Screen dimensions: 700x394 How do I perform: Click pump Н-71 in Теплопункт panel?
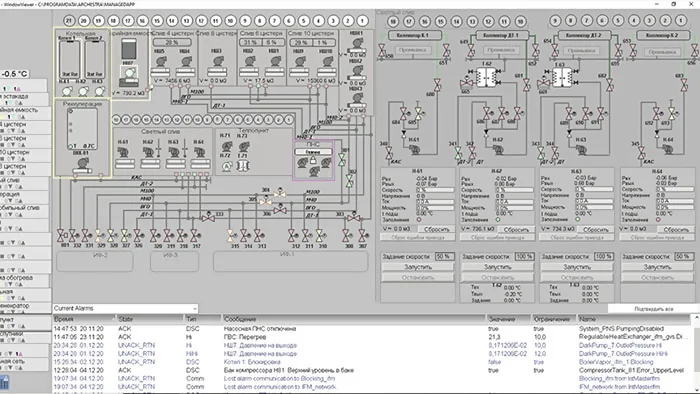pos(227,146)
